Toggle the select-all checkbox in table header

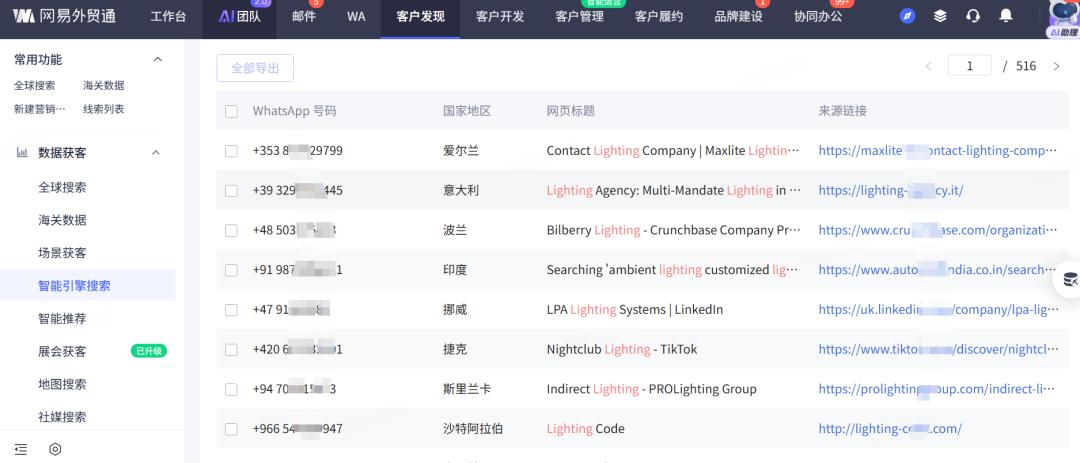tap(232, 111)
